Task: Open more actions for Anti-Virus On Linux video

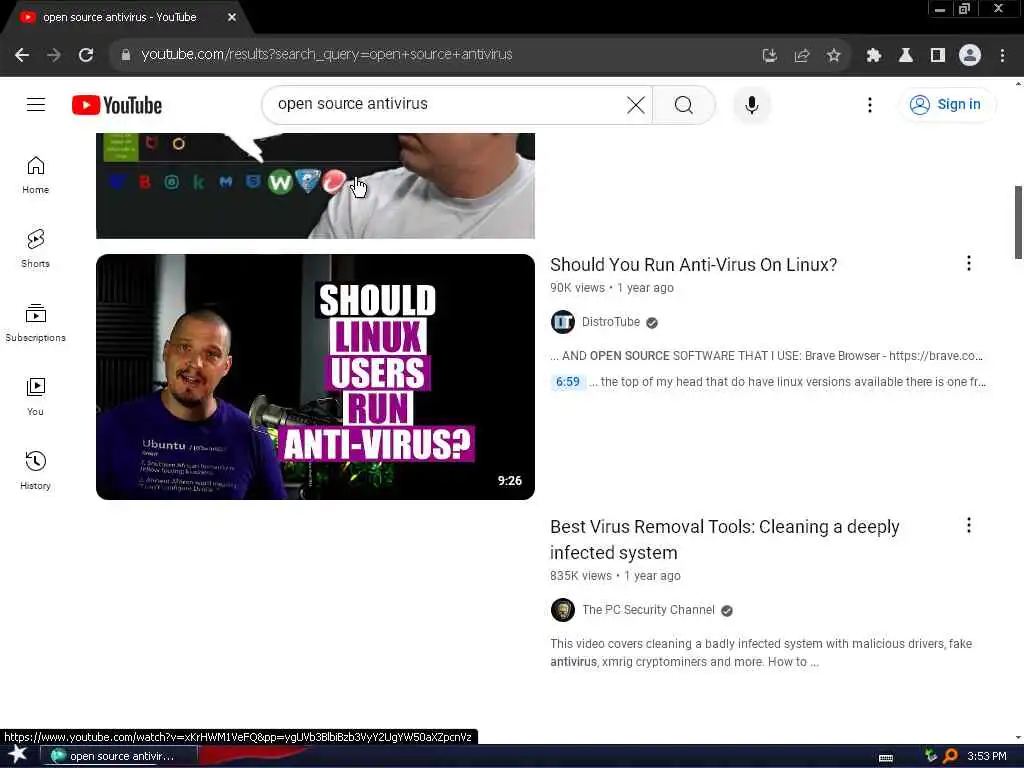Action: click(x=968, y=263)
